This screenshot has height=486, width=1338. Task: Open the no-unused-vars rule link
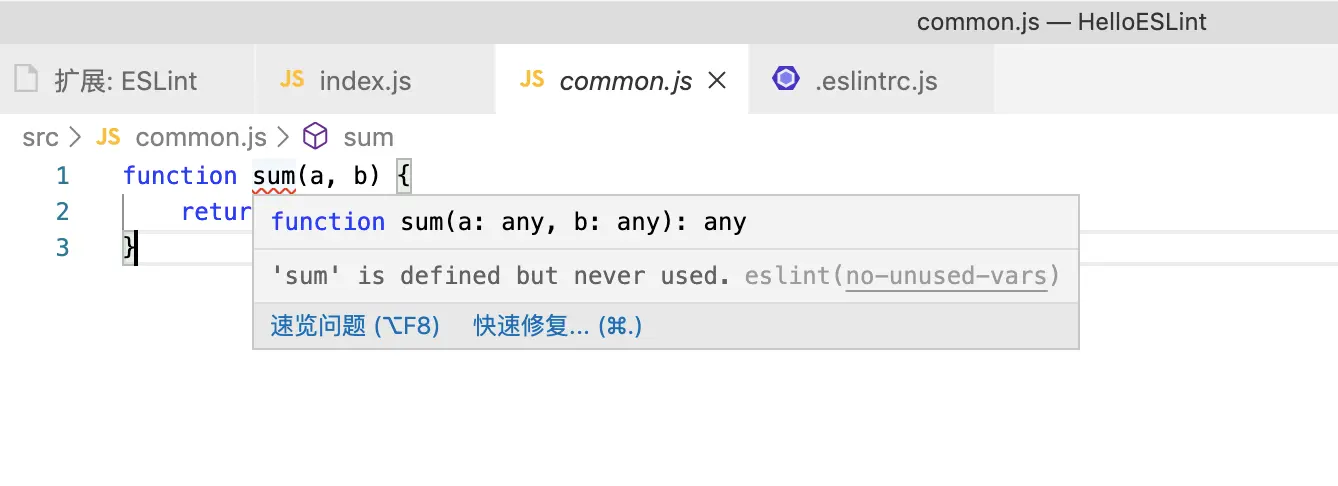[x=947, y=275]
